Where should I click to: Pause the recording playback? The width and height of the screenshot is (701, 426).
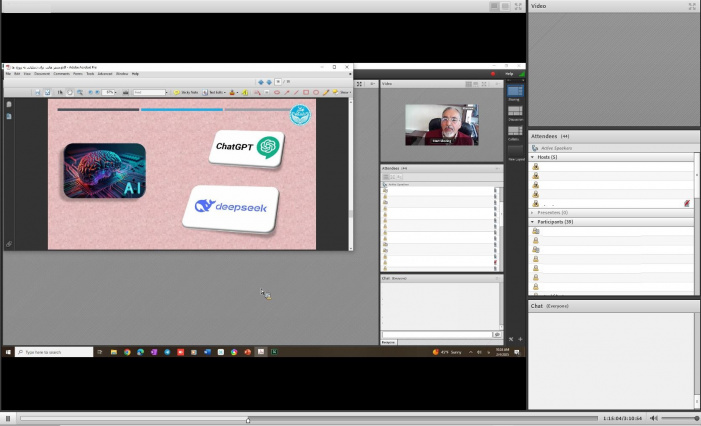[8, 418]
